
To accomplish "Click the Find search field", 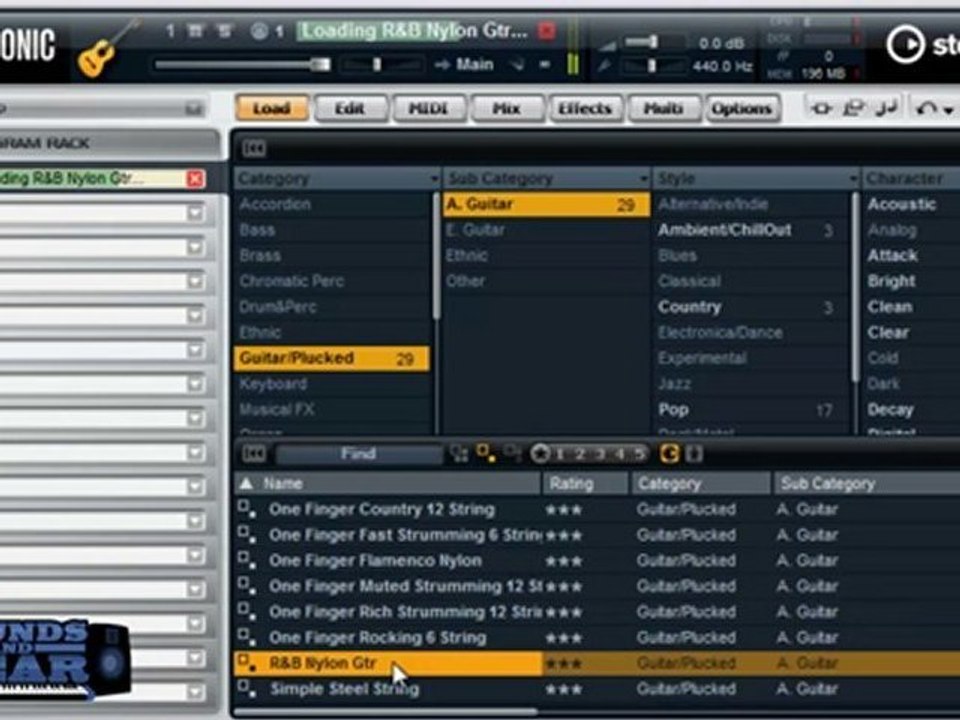I will (x=359, y=454).
